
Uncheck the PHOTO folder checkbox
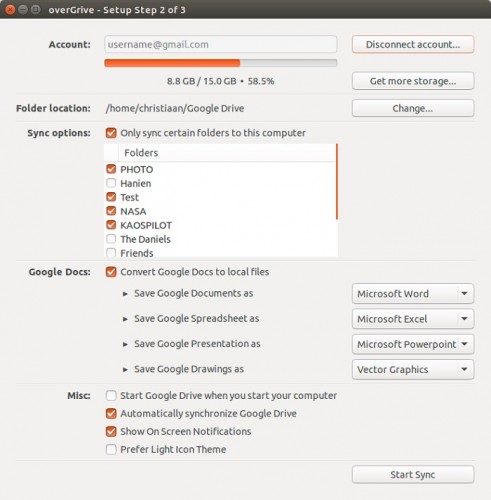(111, 169)
